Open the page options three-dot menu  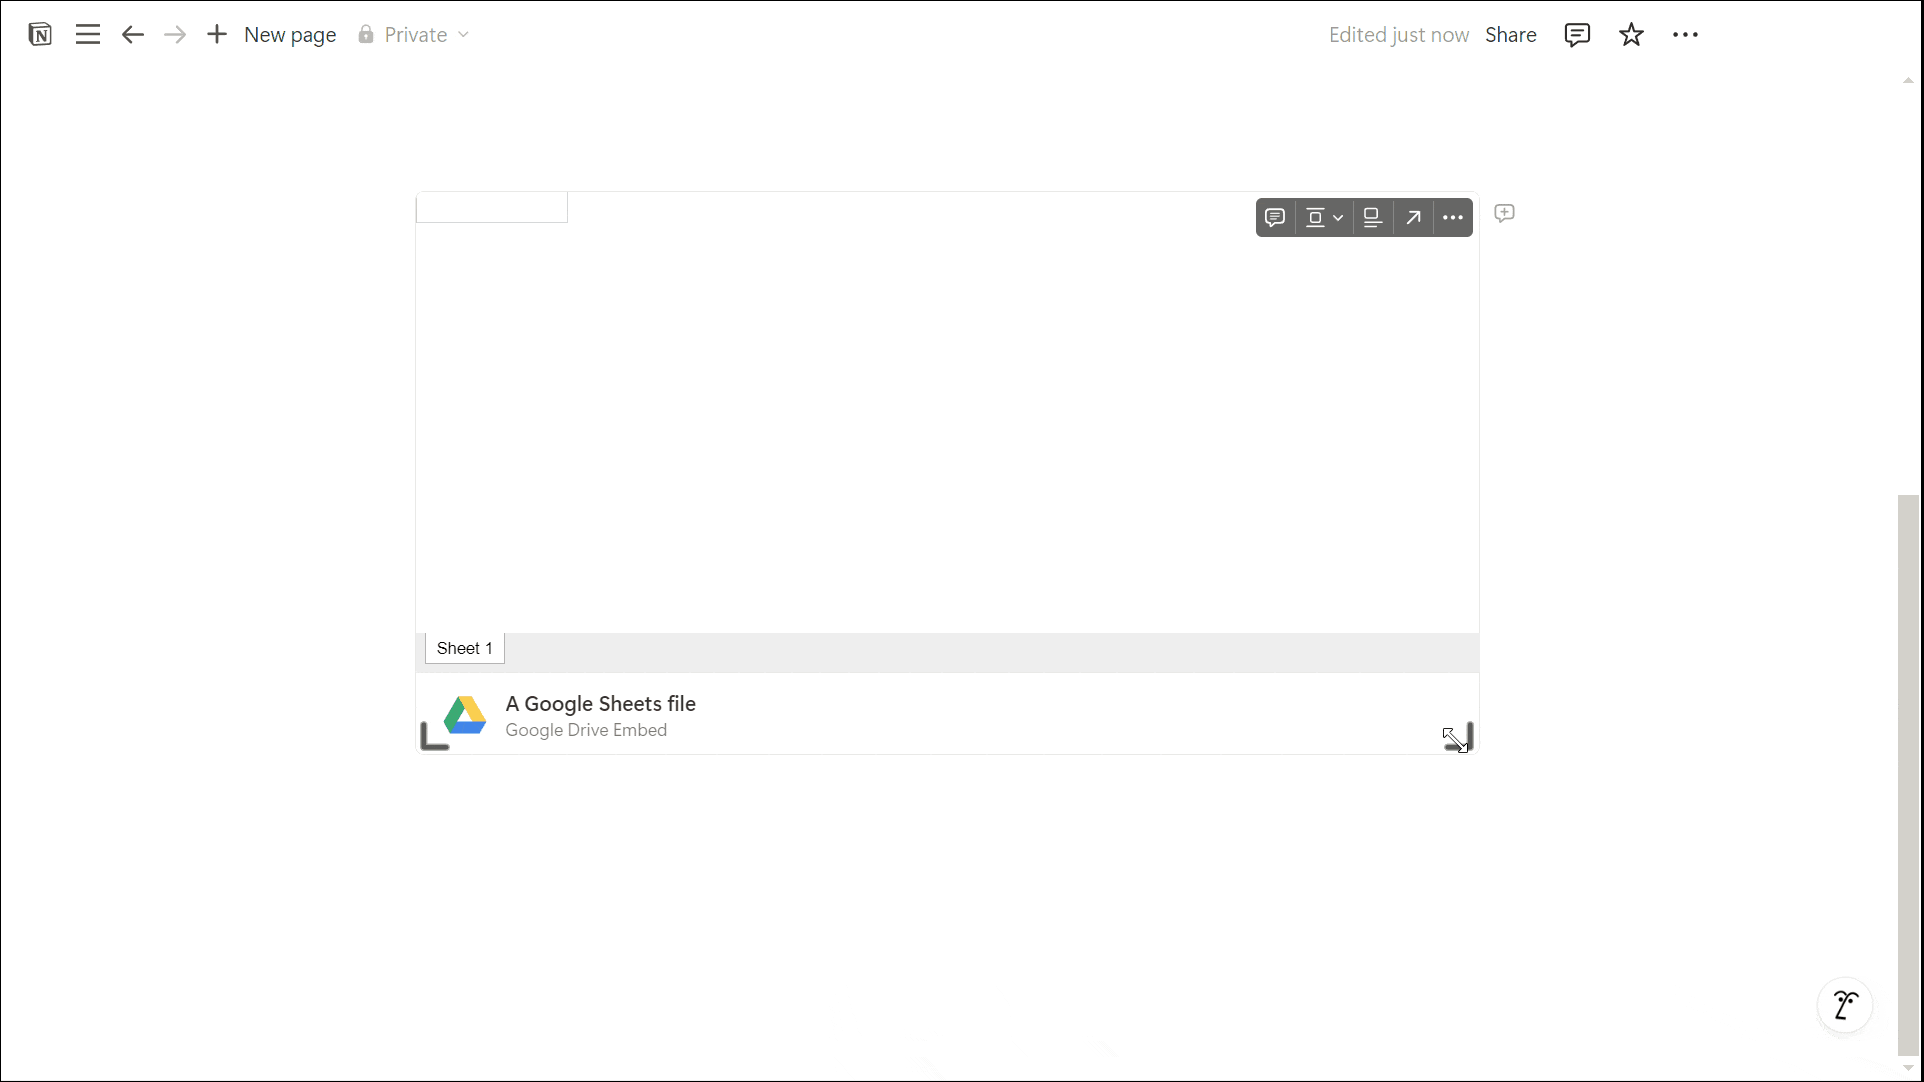pos(1685,35)
